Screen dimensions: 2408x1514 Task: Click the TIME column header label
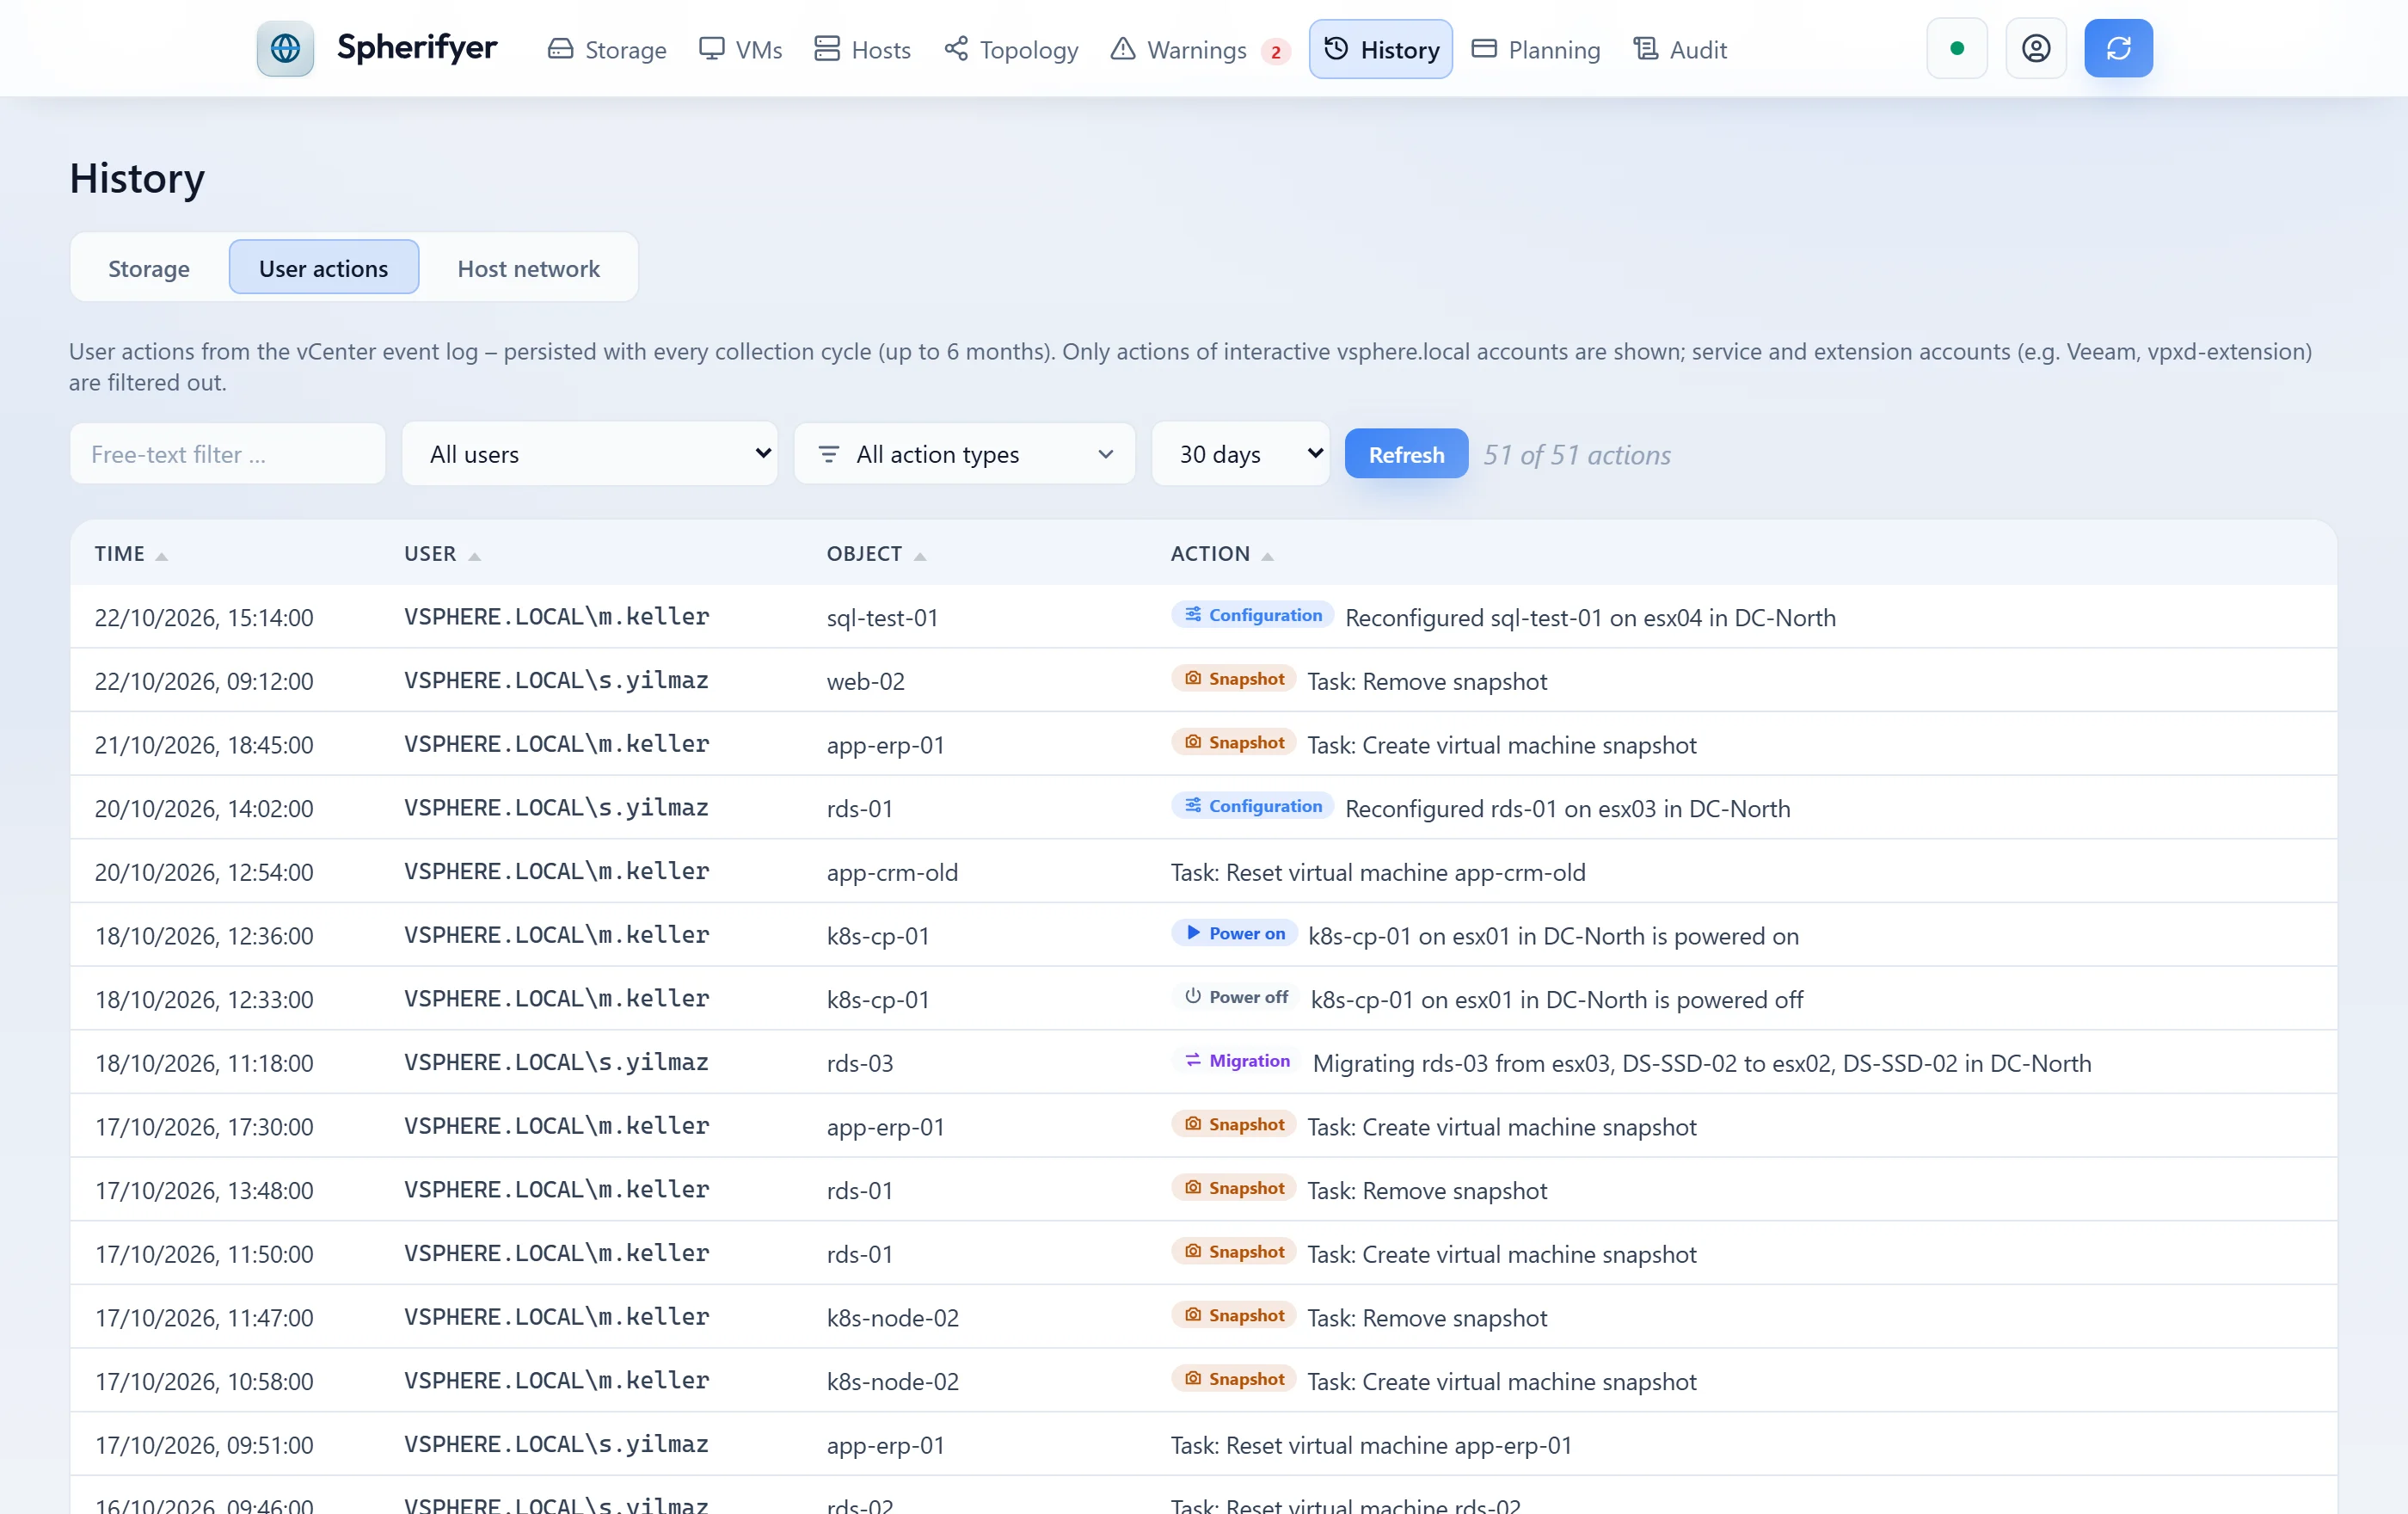[119, 554]
